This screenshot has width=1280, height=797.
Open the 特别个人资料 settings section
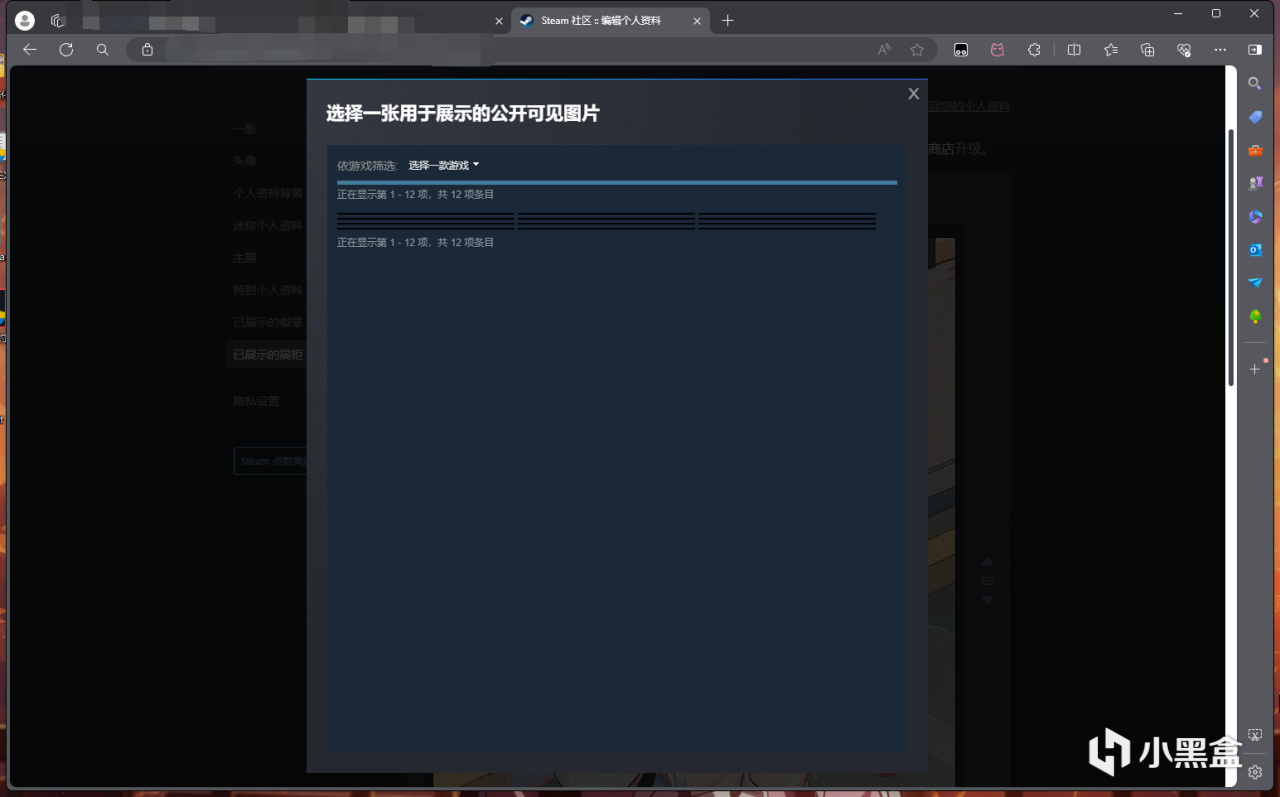(x=268, y=290)
